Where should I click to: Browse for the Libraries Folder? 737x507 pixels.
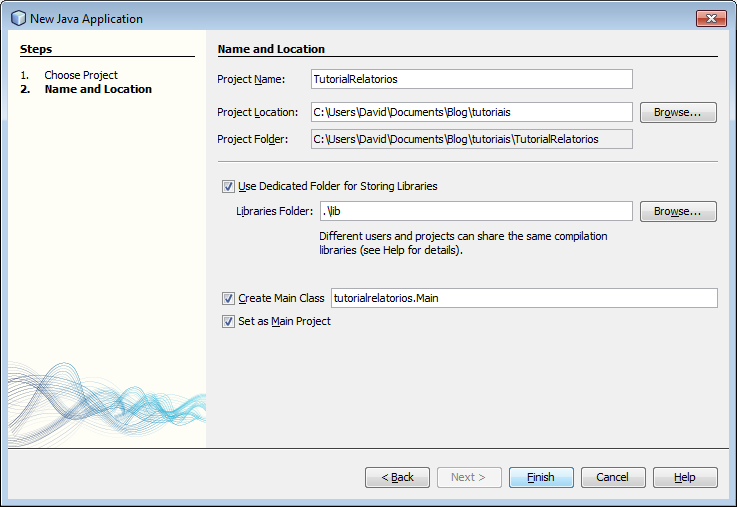(x=678, y=211)
